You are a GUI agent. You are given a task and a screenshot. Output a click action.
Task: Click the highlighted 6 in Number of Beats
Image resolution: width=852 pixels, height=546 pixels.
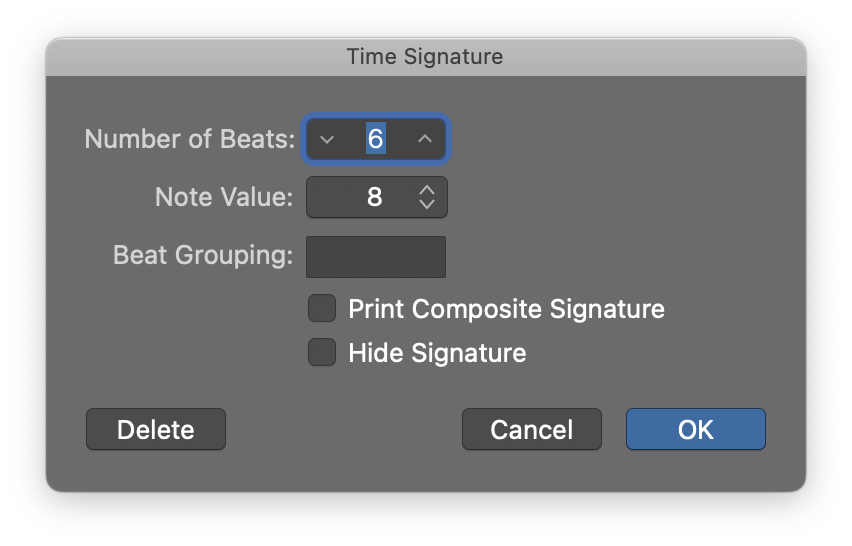click(x=375, y=139)
